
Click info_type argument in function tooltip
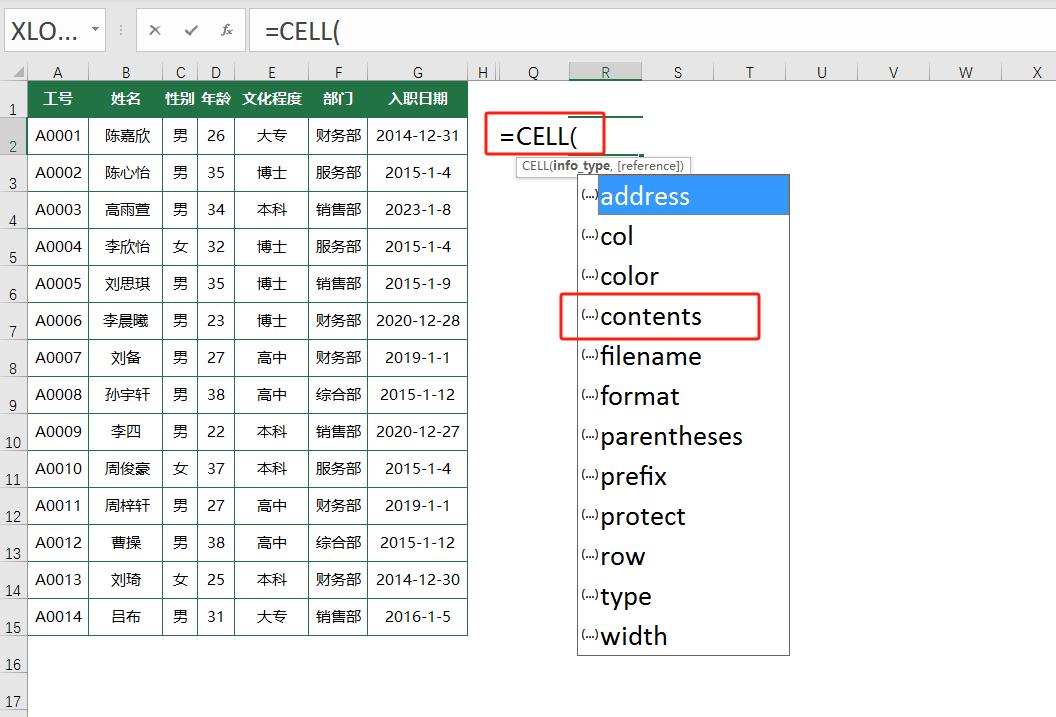click(581, 166)
